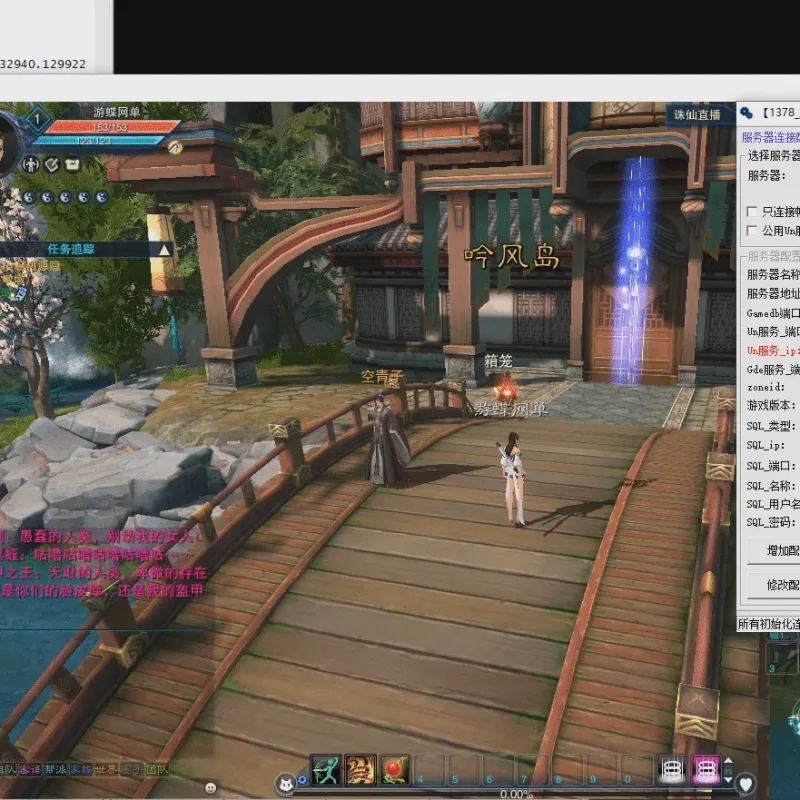Collapse the 任务追踪 panel with triangle
The image size is (800, 800).
[x=164, y=250]
